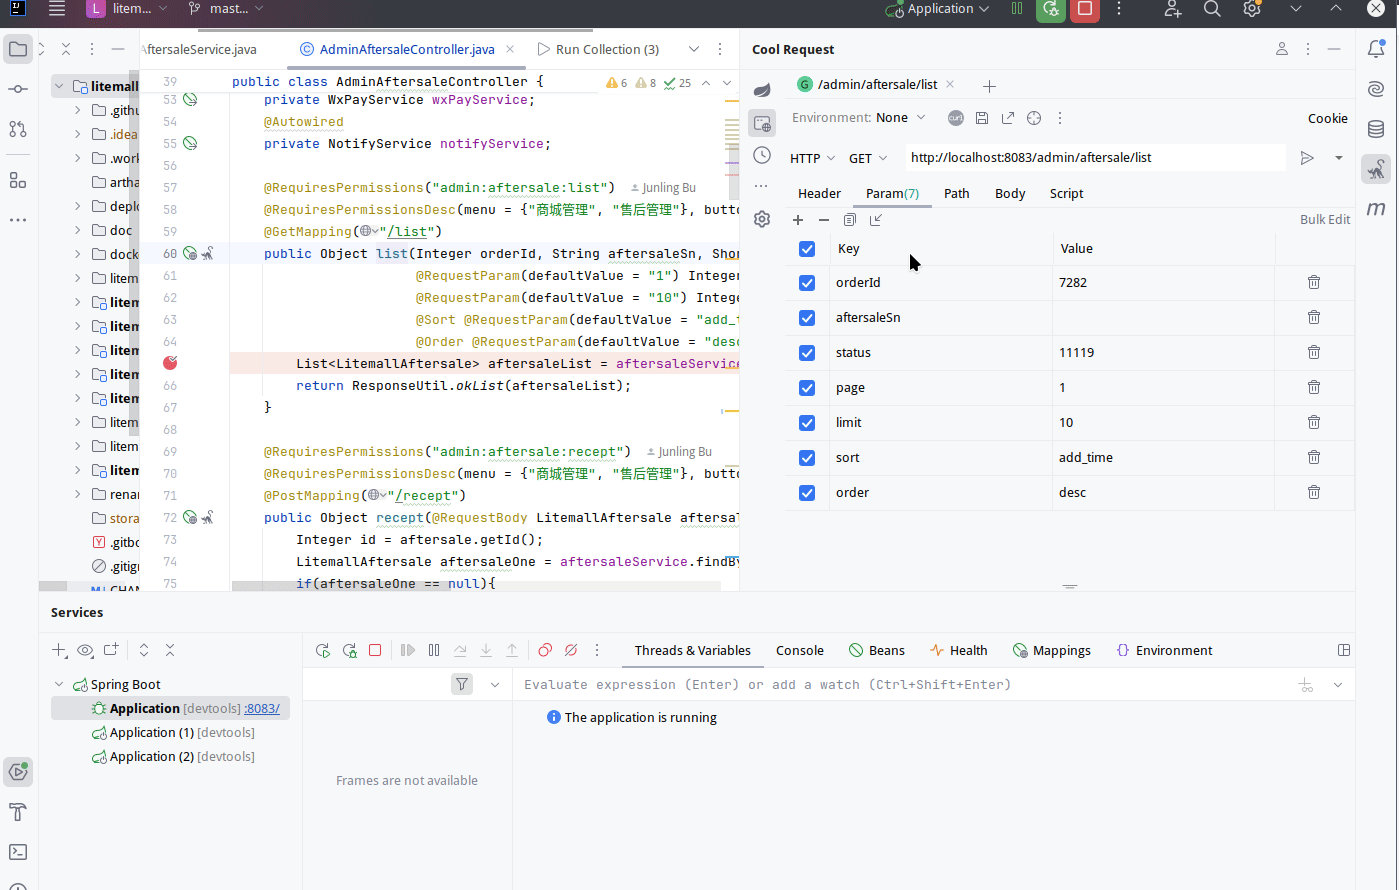Open the HTTP protocol dropdown

point(811,158)
